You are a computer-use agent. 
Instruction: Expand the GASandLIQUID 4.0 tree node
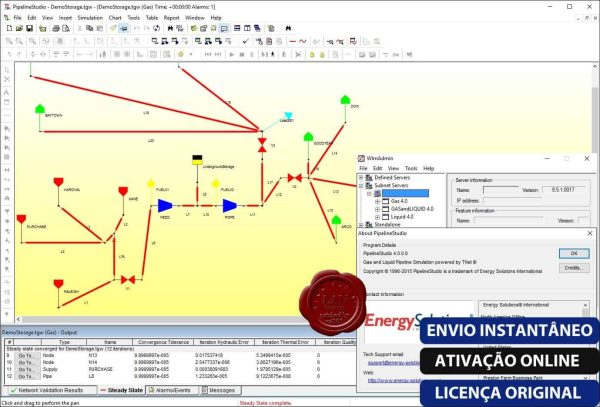coord(377,209)
